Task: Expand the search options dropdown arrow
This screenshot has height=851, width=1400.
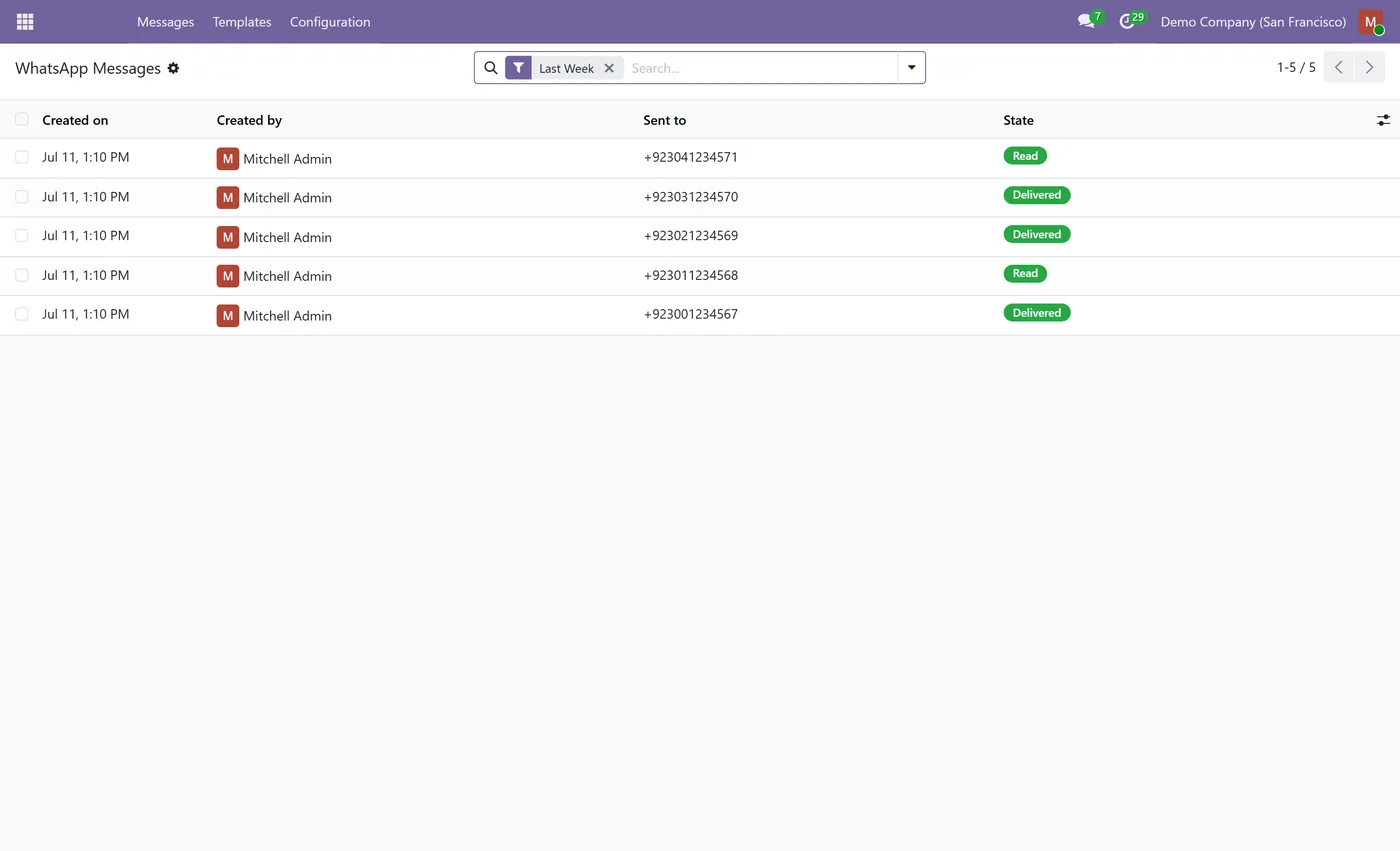Action: [x=912, y=67]
